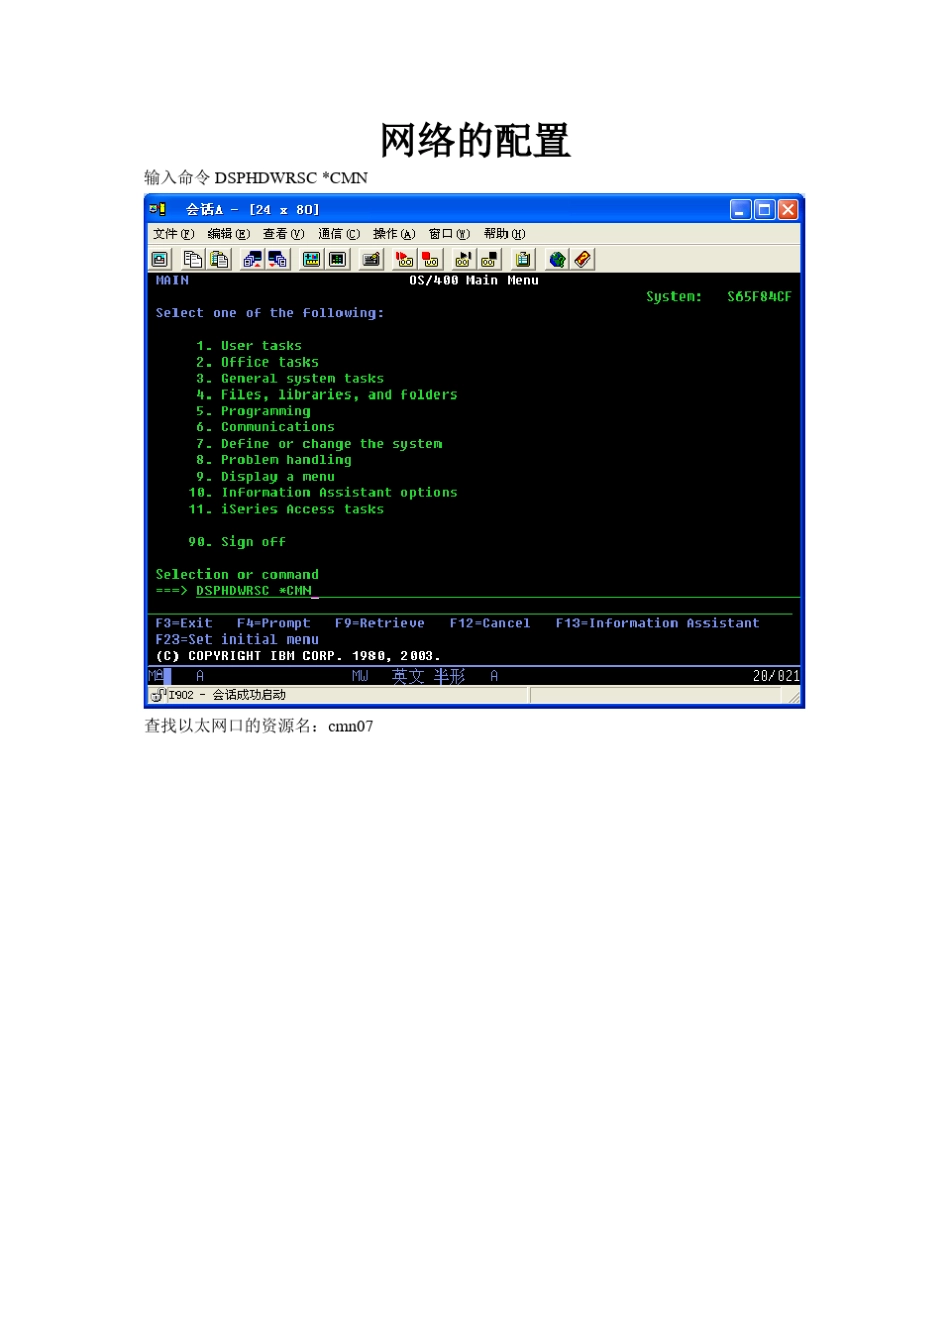Click the F12=Cancel function key text

coord(490,623)
